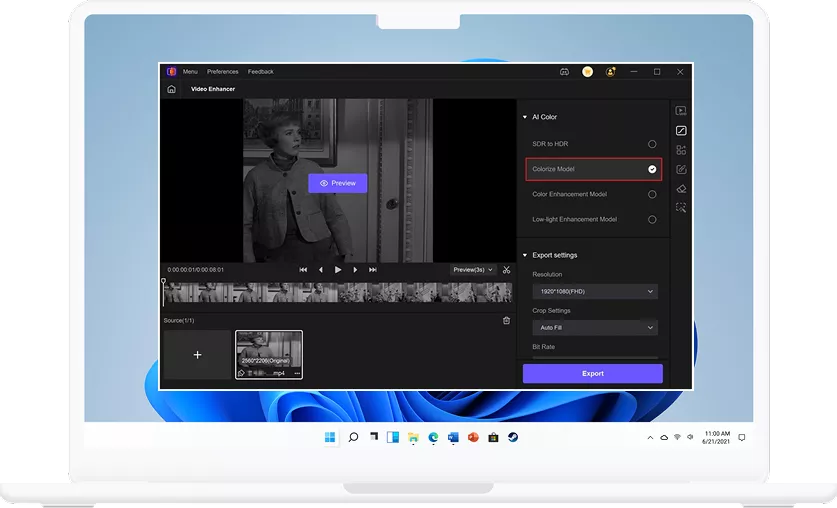Enable the Low-light Enhancement Model option
The image size is (837, 508).
[652, 219]
